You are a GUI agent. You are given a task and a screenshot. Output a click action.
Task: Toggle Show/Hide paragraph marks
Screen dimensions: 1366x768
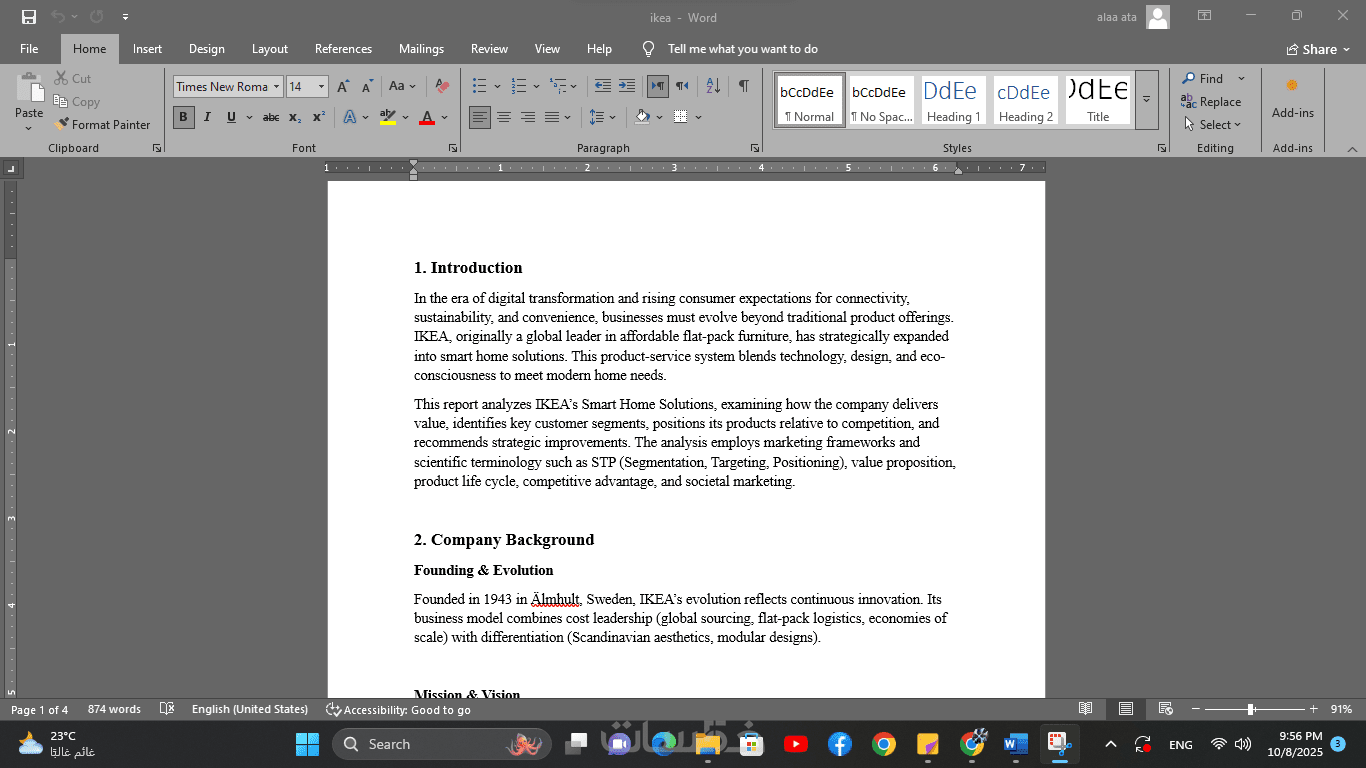(744, 87)
